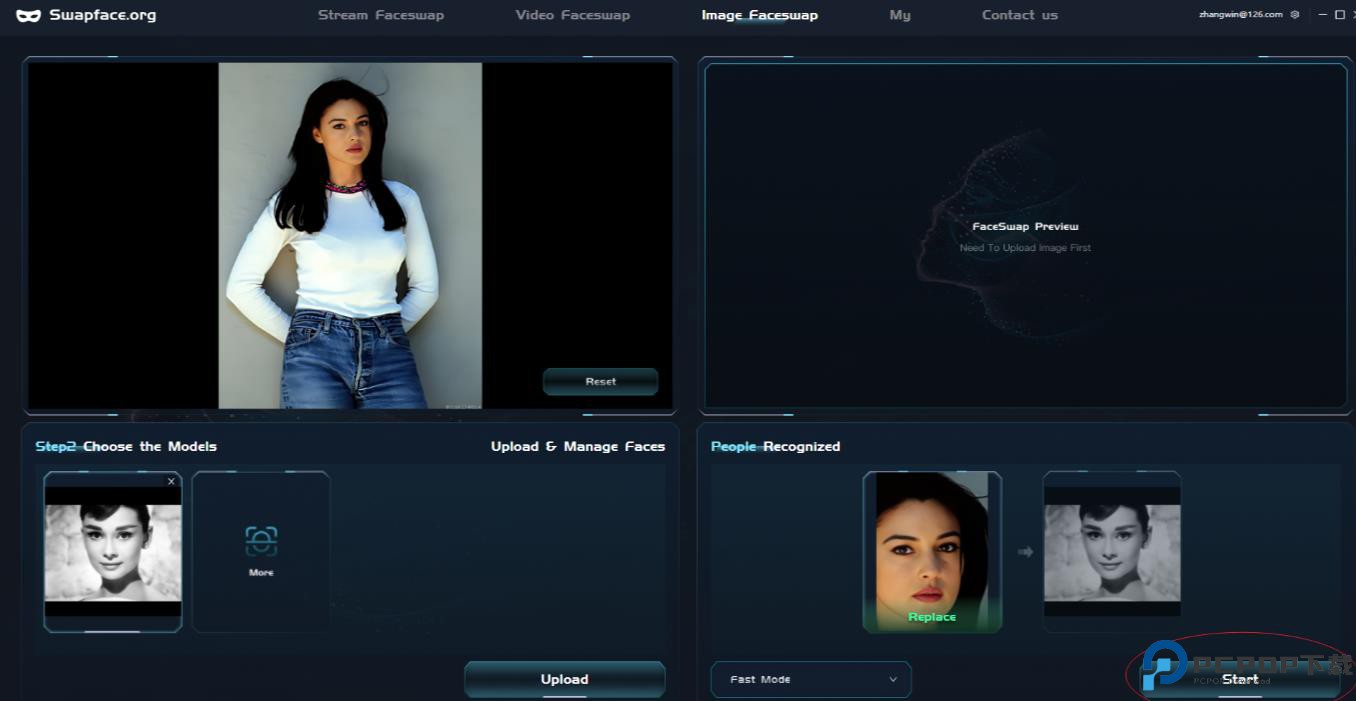Click the More face-scan icon

pos(261,541)
